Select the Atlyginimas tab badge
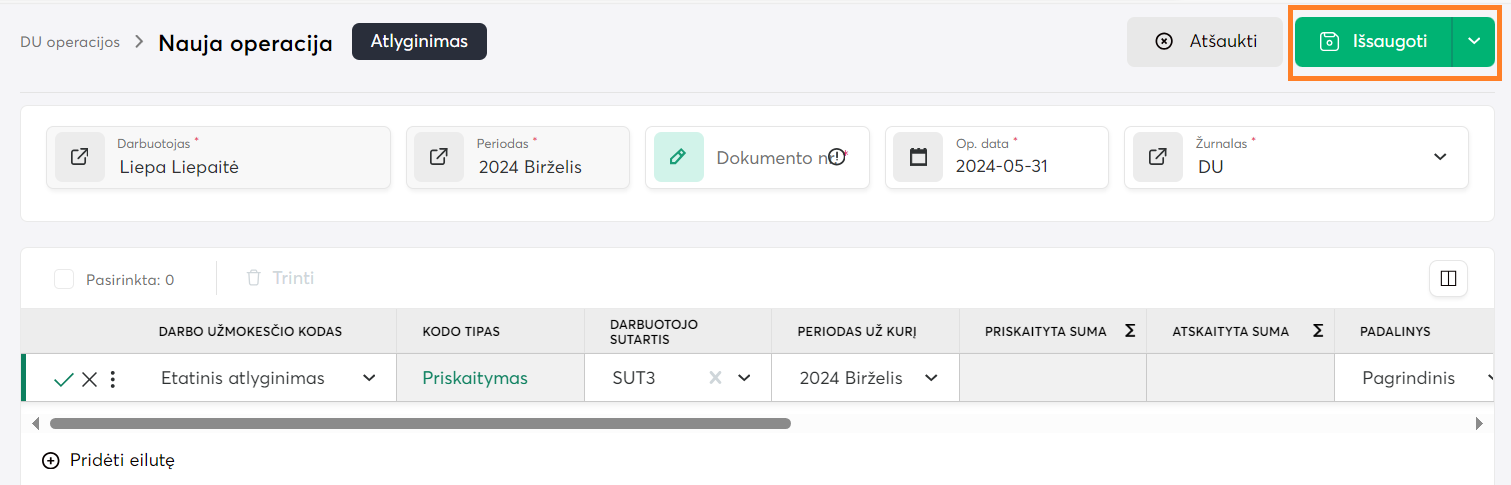 419,42
